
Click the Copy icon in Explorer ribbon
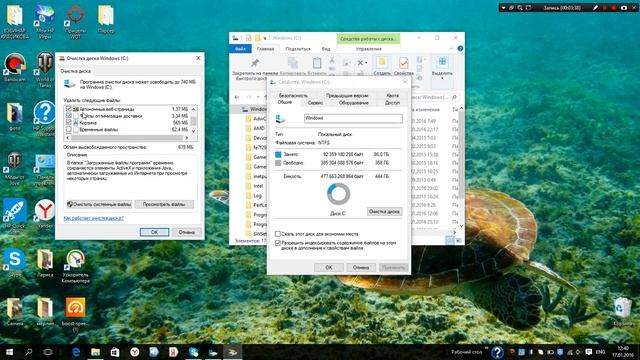[x=293, y=63]
